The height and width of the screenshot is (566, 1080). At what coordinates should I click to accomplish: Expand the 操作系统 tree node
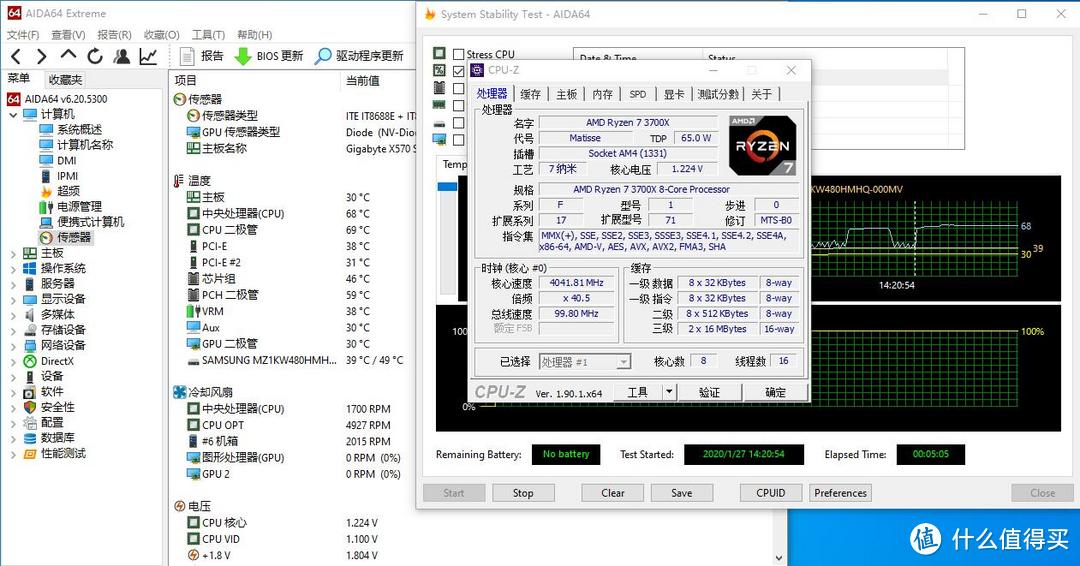click(x=13, y=268)
